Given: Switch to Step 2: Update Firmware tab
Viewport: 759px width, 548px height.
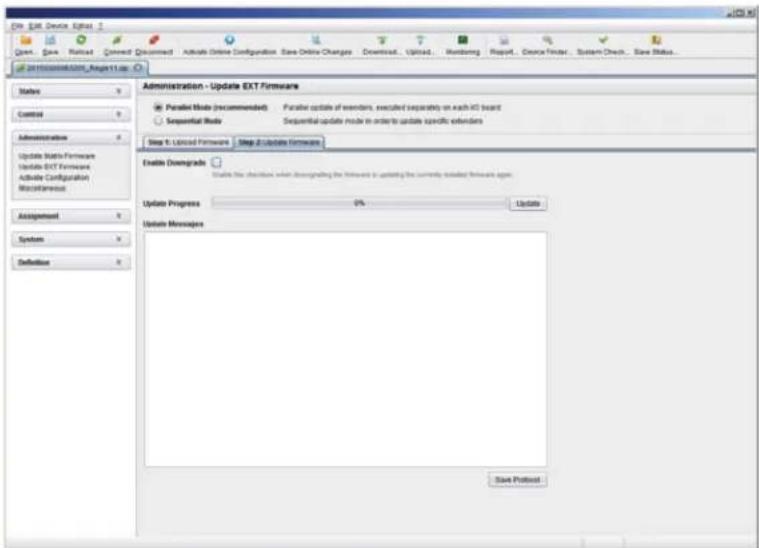Looking at the screenshot, I should click(279, 142).
